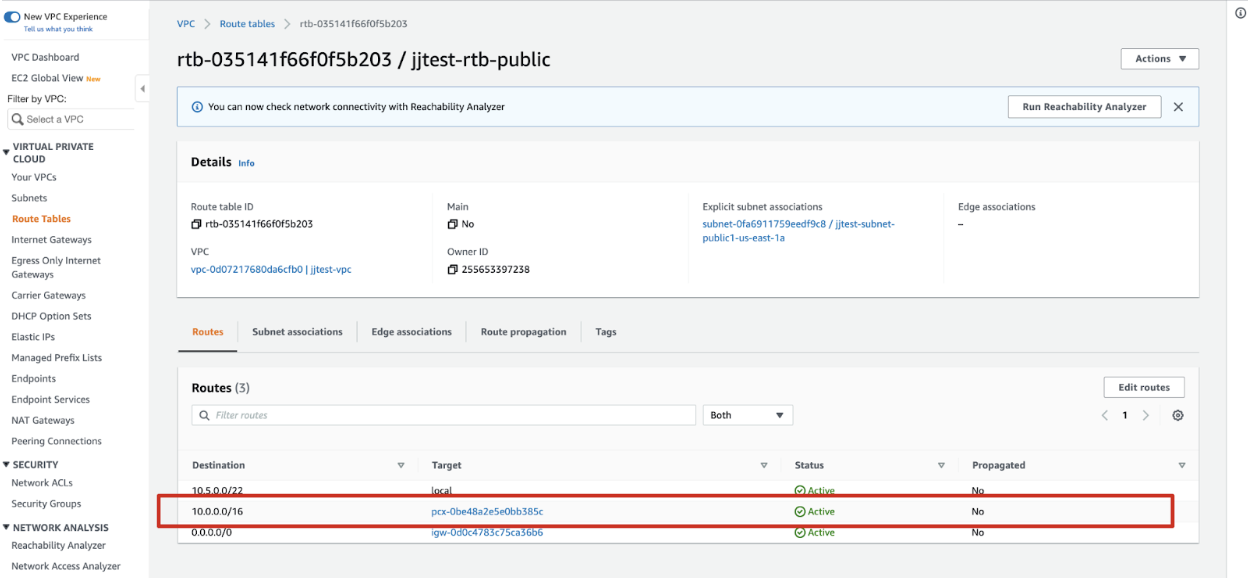Select the 10.5.0.0/22 destination cell
The width and height of the screenshot is (1248, 578).
(217, 491)
